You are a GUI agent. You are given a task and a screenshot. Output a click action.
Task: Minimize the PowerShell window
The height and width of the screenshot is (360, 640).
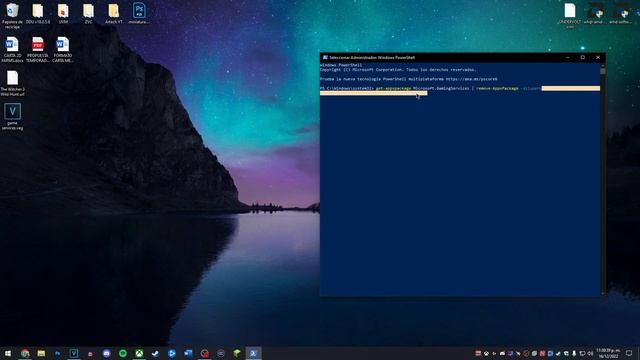[568, 58]
